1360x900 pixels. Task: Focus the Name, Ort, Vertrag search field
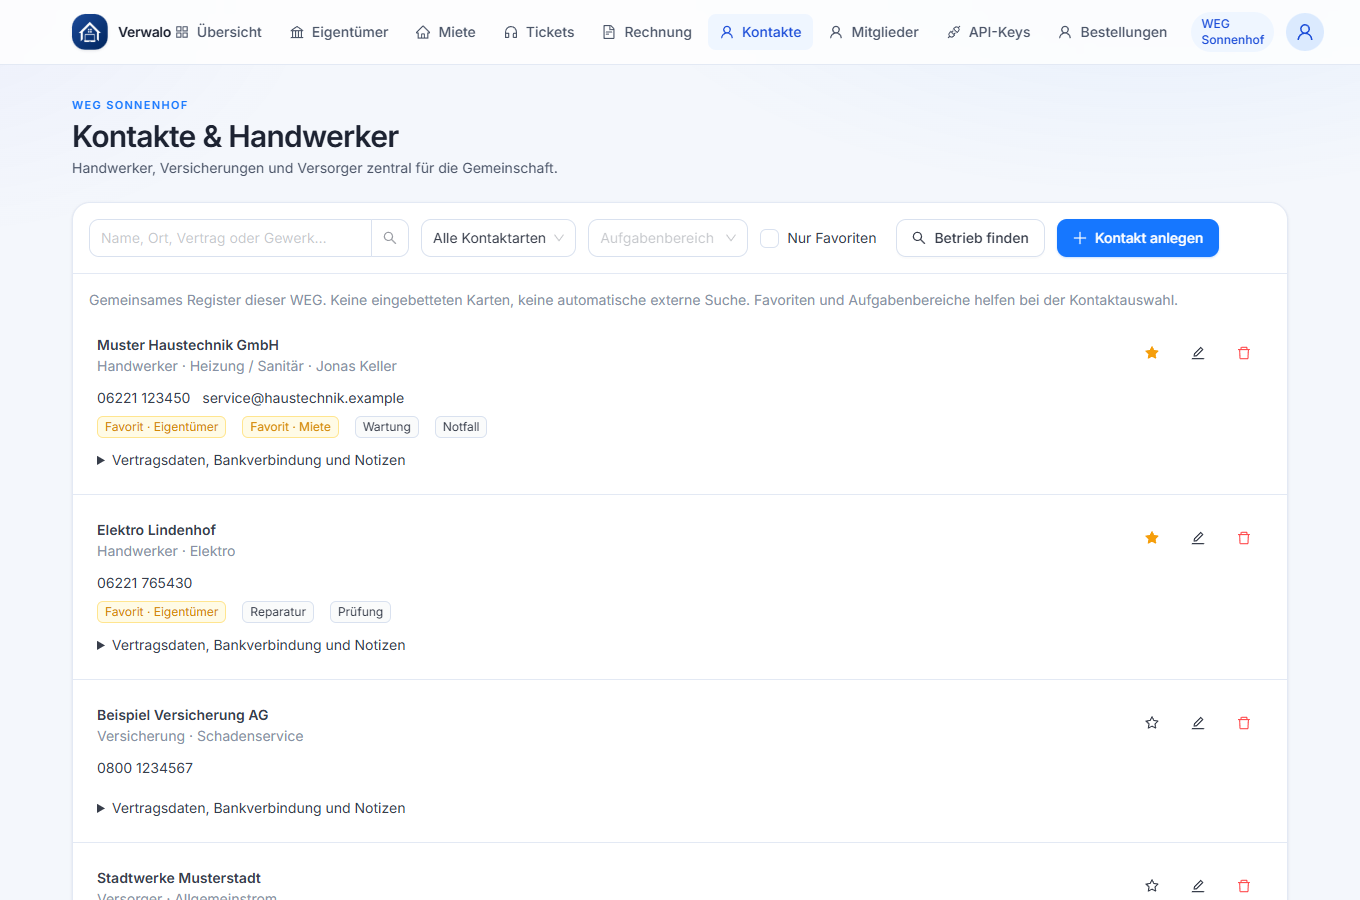(230, 238)
